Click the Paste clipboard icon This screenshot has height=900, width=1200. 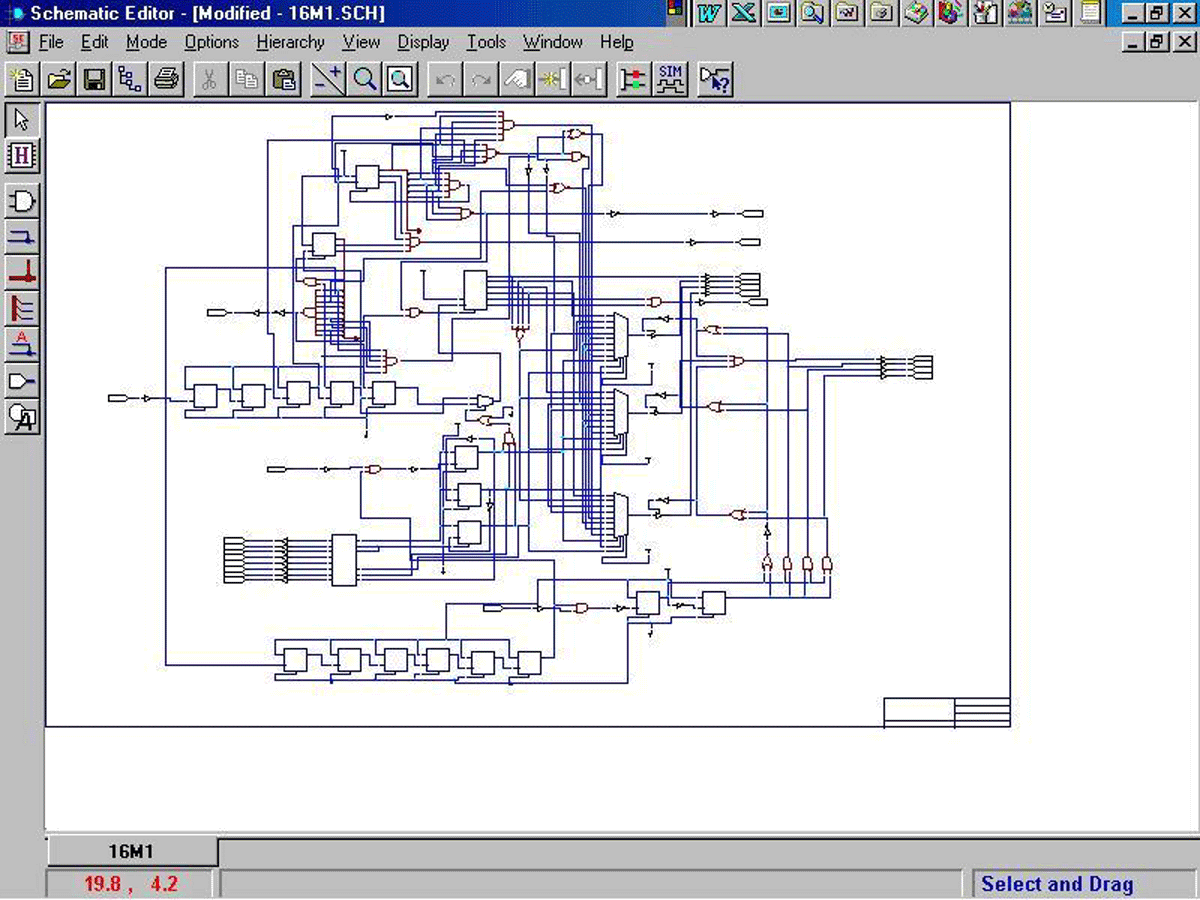(284, 79)
